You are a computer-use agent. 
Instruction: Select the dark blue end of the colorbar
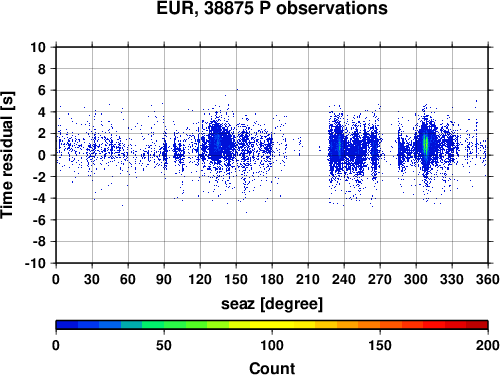(67, 325)
